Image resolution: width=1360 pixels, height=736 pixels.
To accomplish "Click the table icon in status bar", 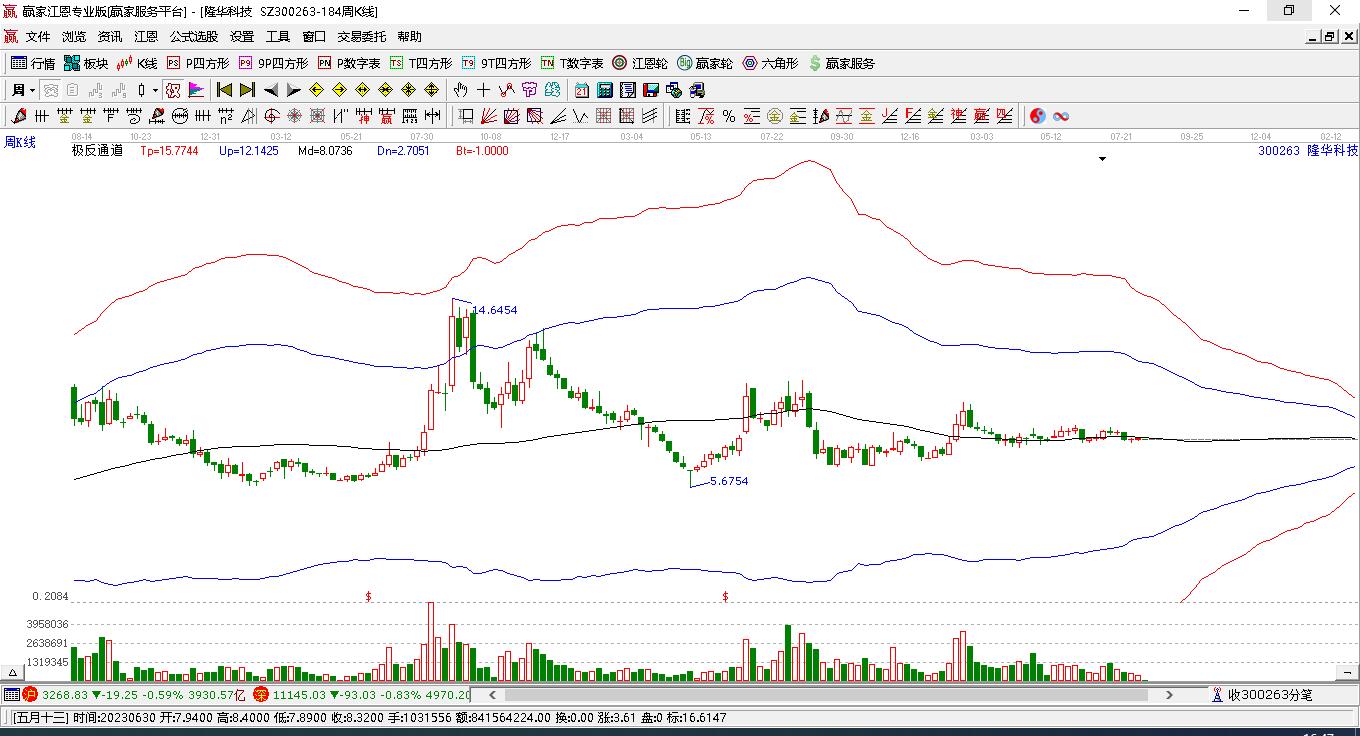I will (x=11, y=695).
